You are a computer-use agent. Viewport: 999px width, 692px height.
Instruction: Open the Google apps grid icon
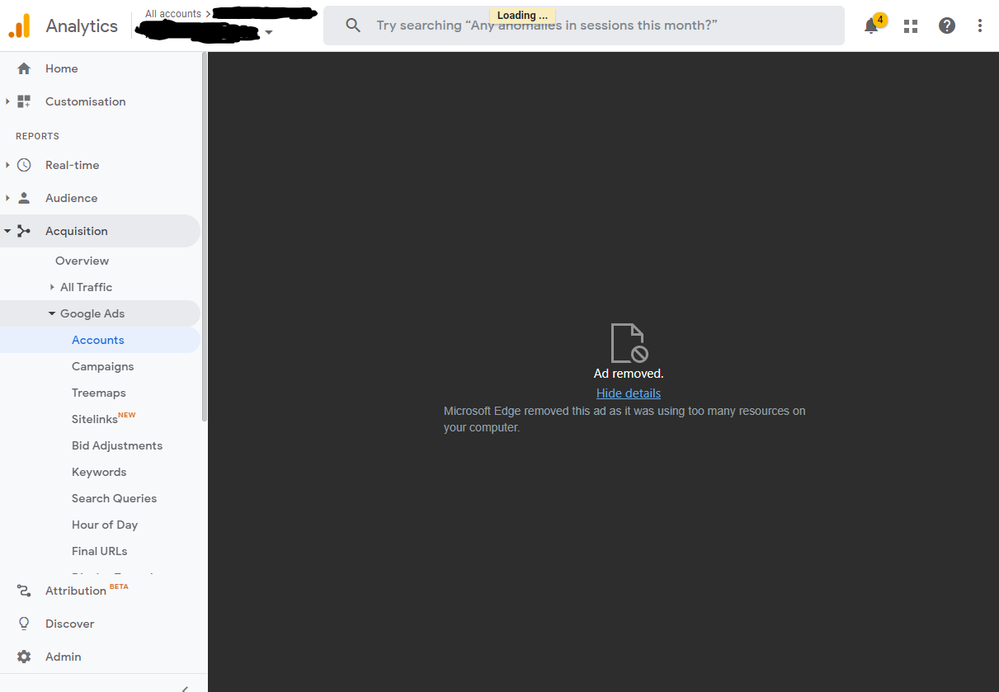(x=910, y=25)
